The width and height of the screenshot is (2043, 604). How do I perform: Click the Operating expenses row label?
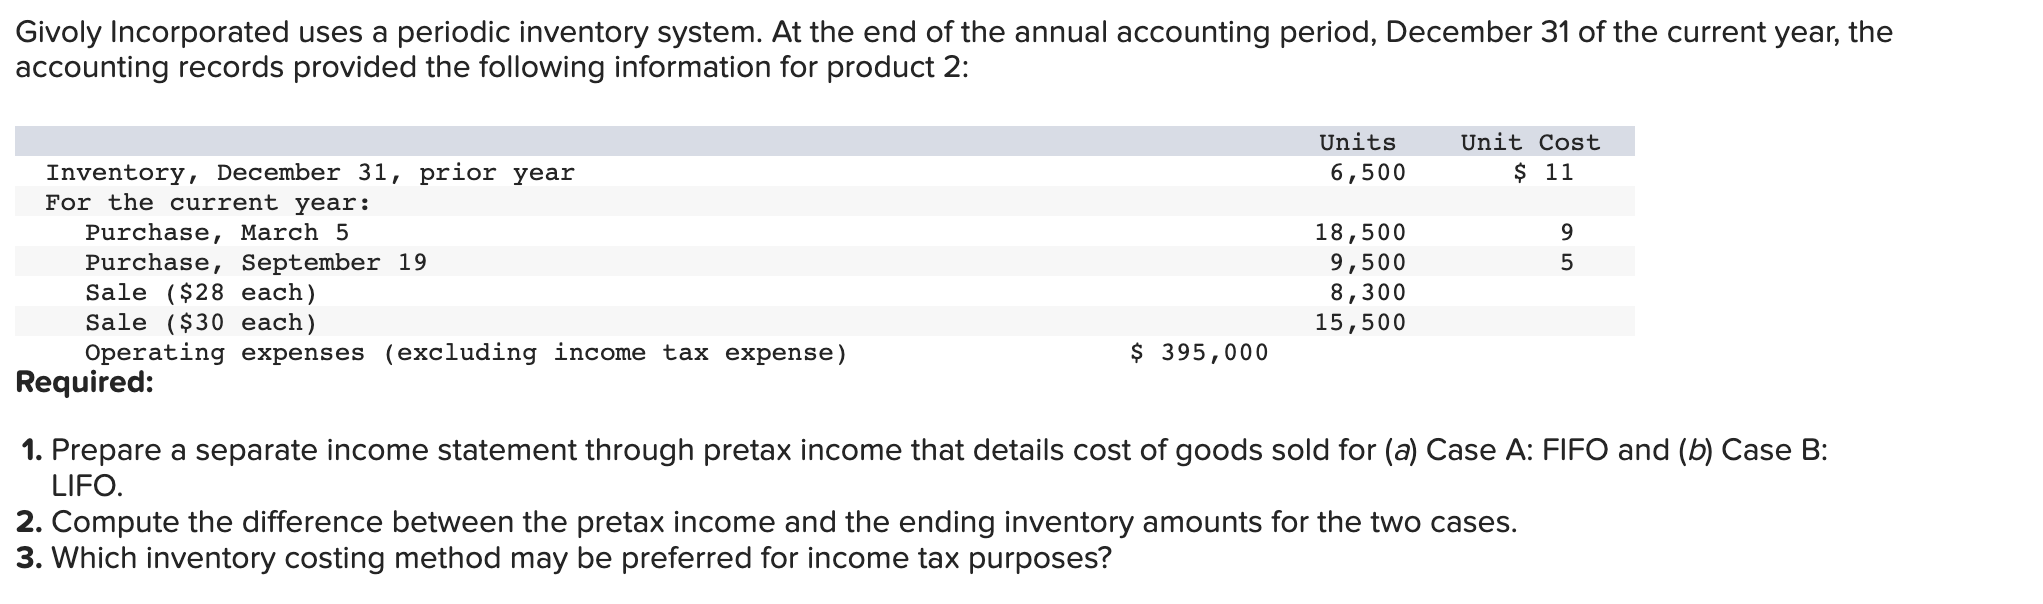(466, 352)
